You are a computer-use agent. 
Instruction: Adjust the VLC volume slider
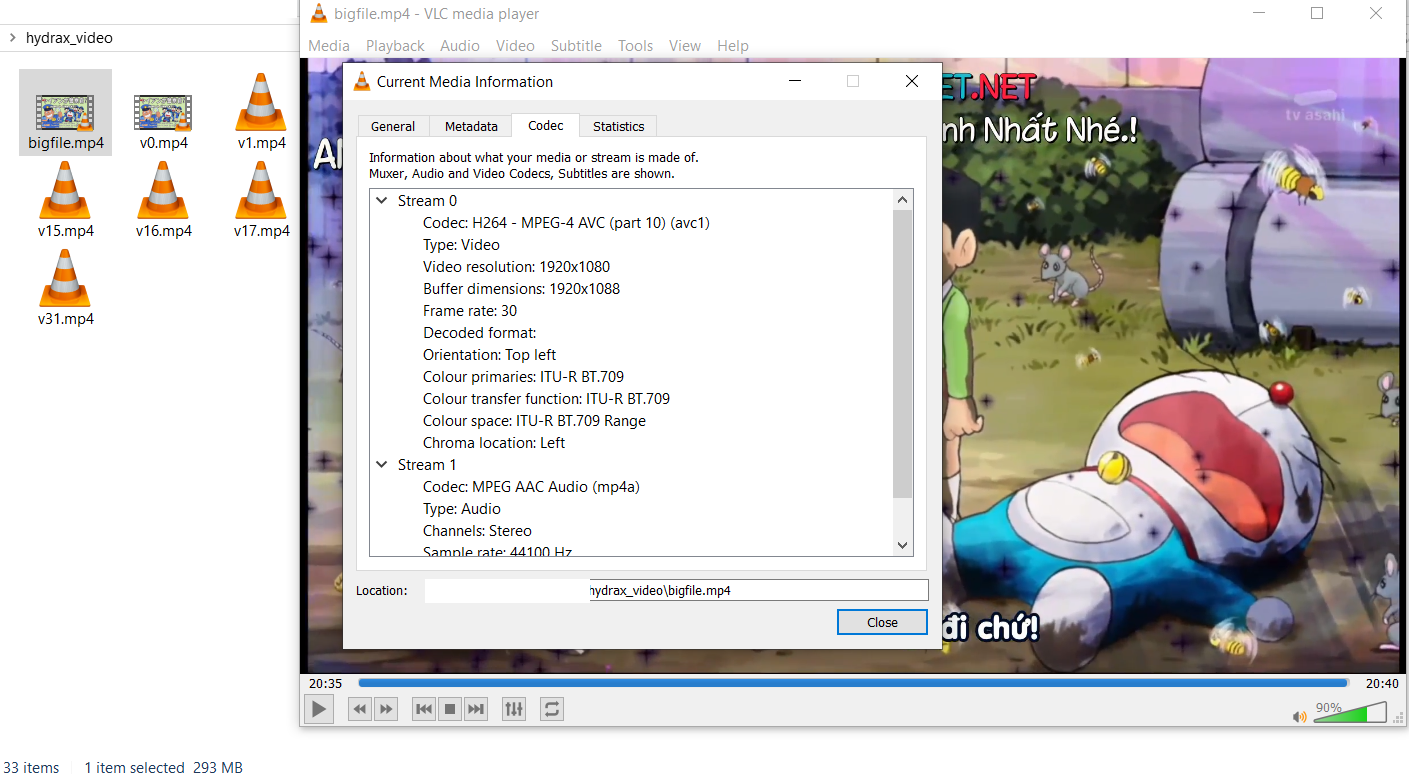coord(1349,713)
